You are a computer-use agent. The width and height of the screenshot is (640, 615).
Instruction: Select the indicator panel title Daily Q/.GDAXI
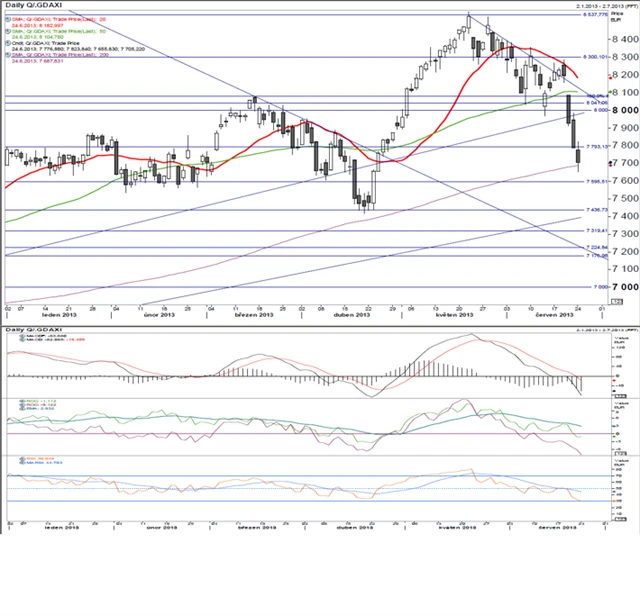pyautogui.click(x=33, y=329)
